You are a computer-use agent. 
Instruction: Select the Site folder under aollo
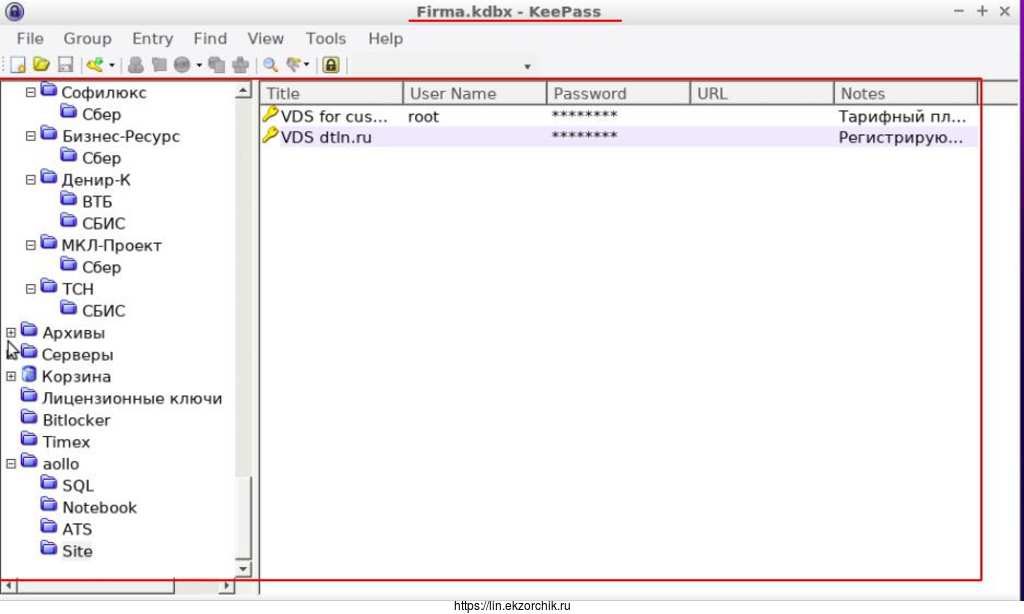click(76, 551)
